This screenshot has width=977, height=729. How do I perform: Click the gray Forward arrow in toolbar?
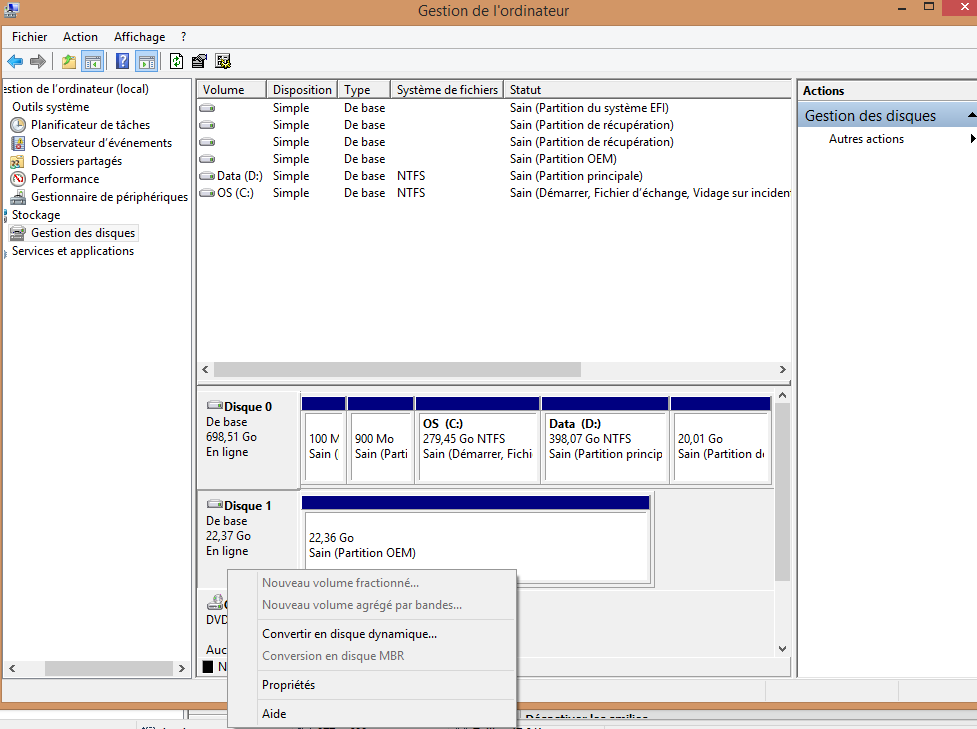[x=38, y=61]
